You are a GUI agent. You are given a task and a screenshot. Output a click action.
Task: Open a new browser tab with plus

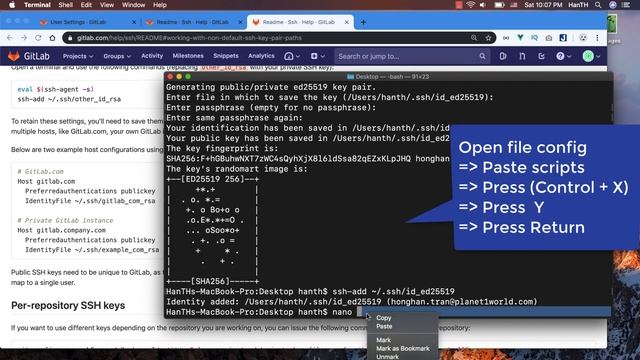363,22
